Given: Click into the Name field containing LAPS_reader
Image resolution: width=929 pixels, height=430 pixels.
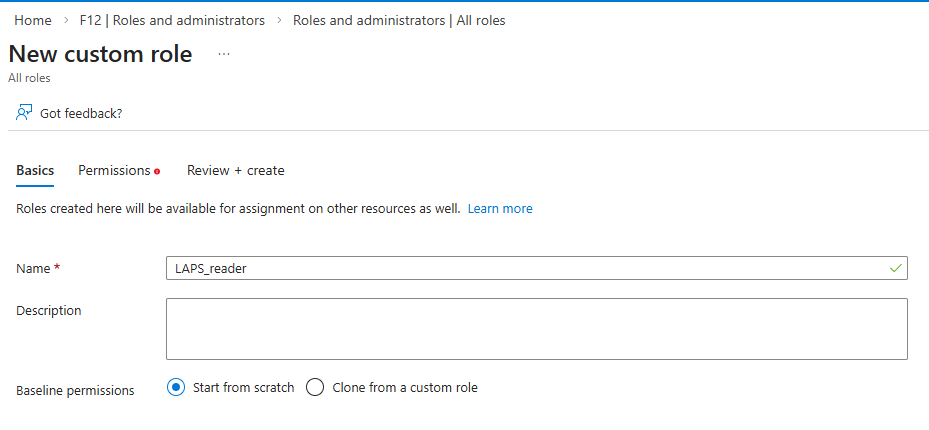Looking at the screenshot, I should pos(520,268).
